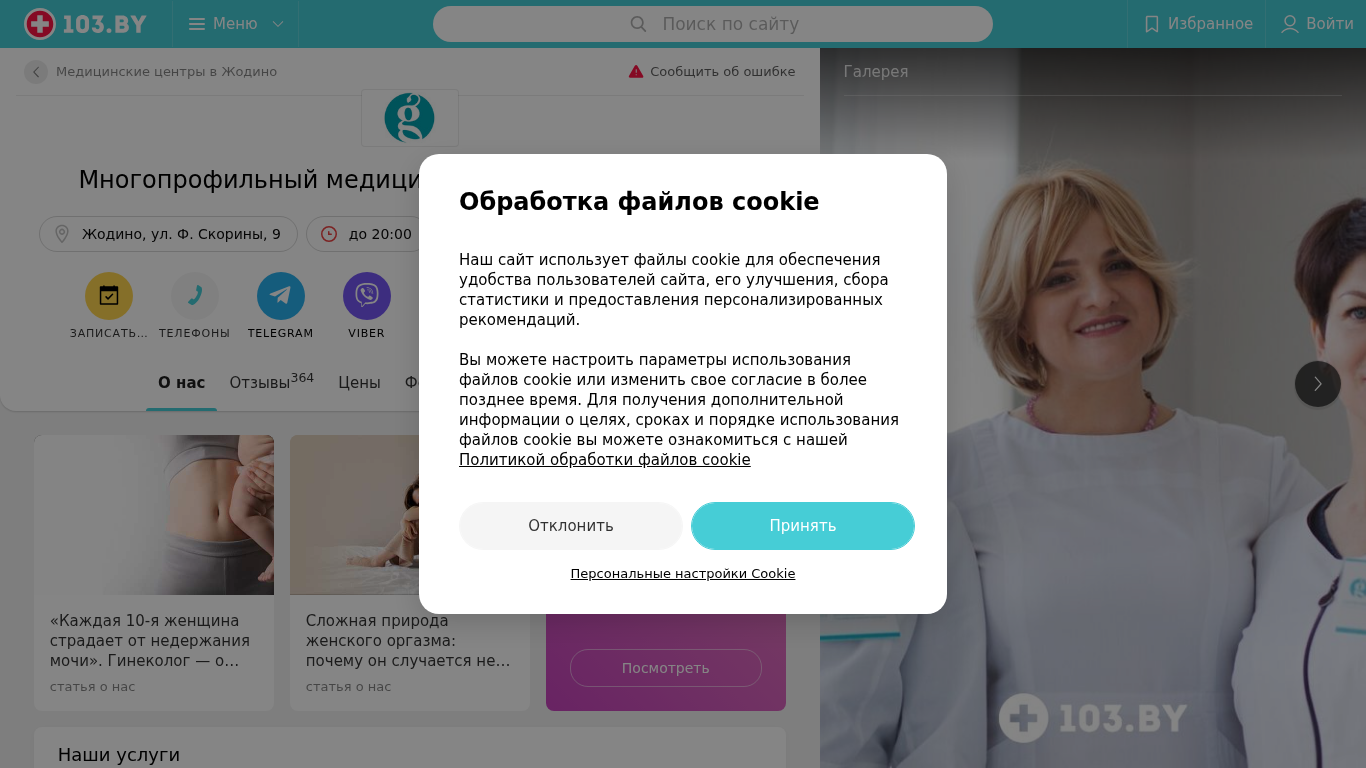Expand the Меню dropdown
Screen dimensions: 1366x768
[236, 24]
